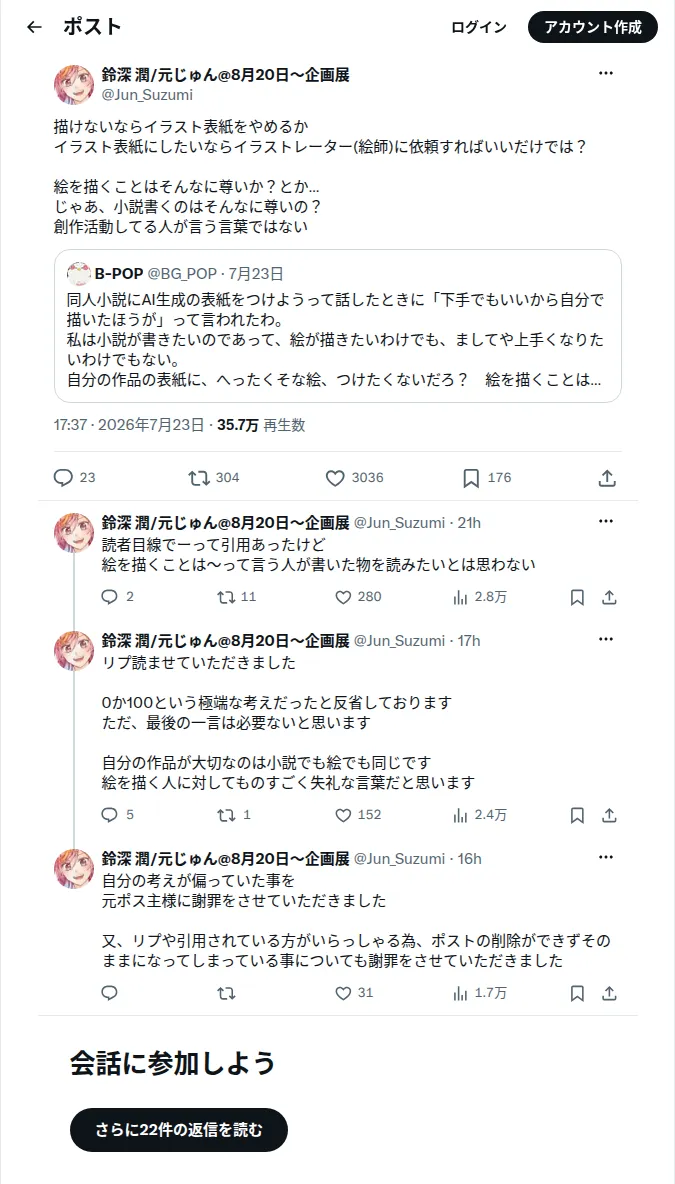Image resolution: width=675 pixels, height=1184 pixels.
Task: Open more options on the 21h reply
Action: click(606, 521)
